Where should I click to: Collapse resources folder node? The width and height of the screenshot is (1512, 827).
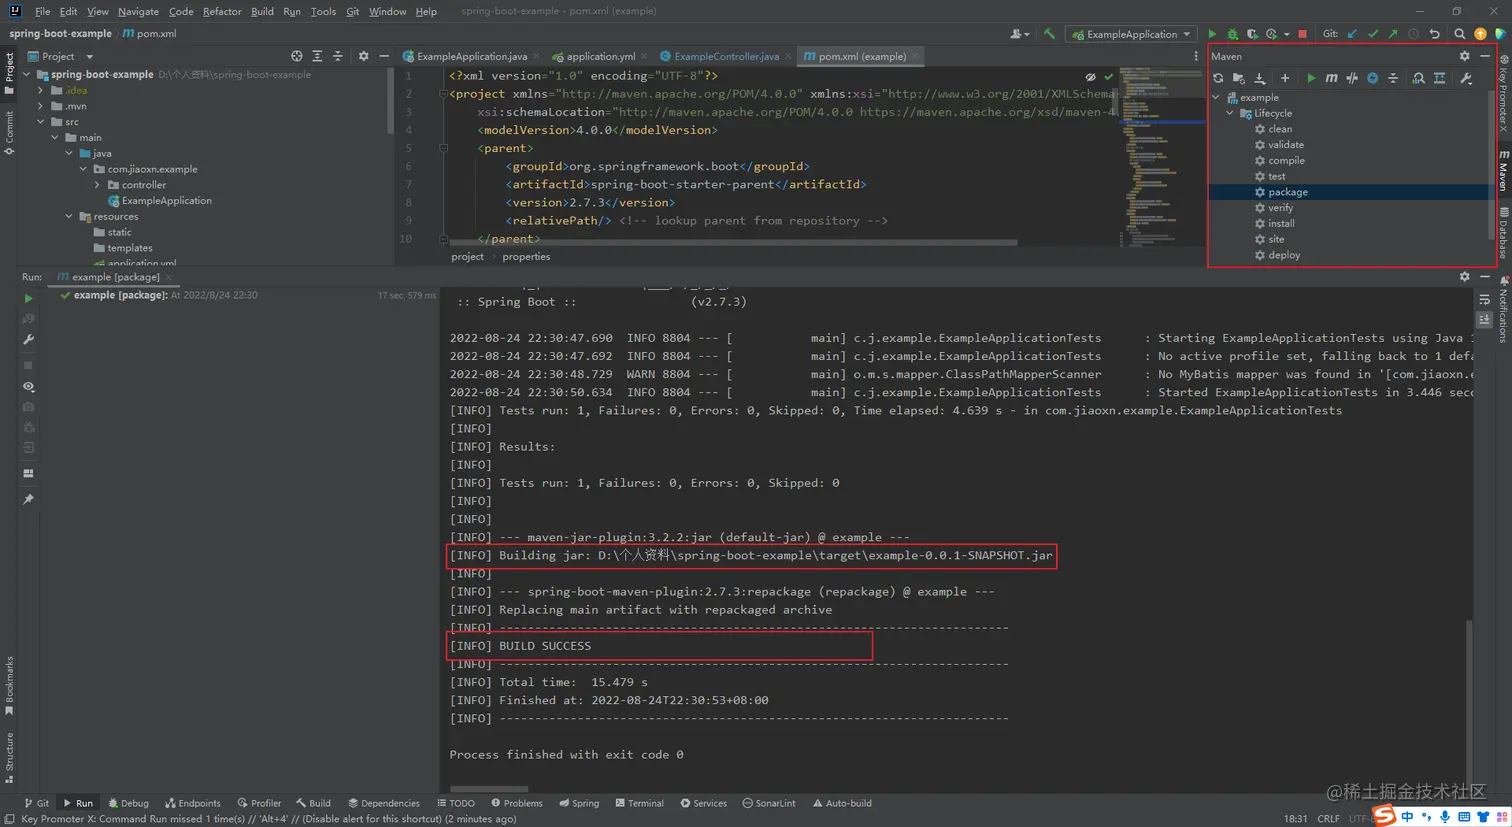69,216
